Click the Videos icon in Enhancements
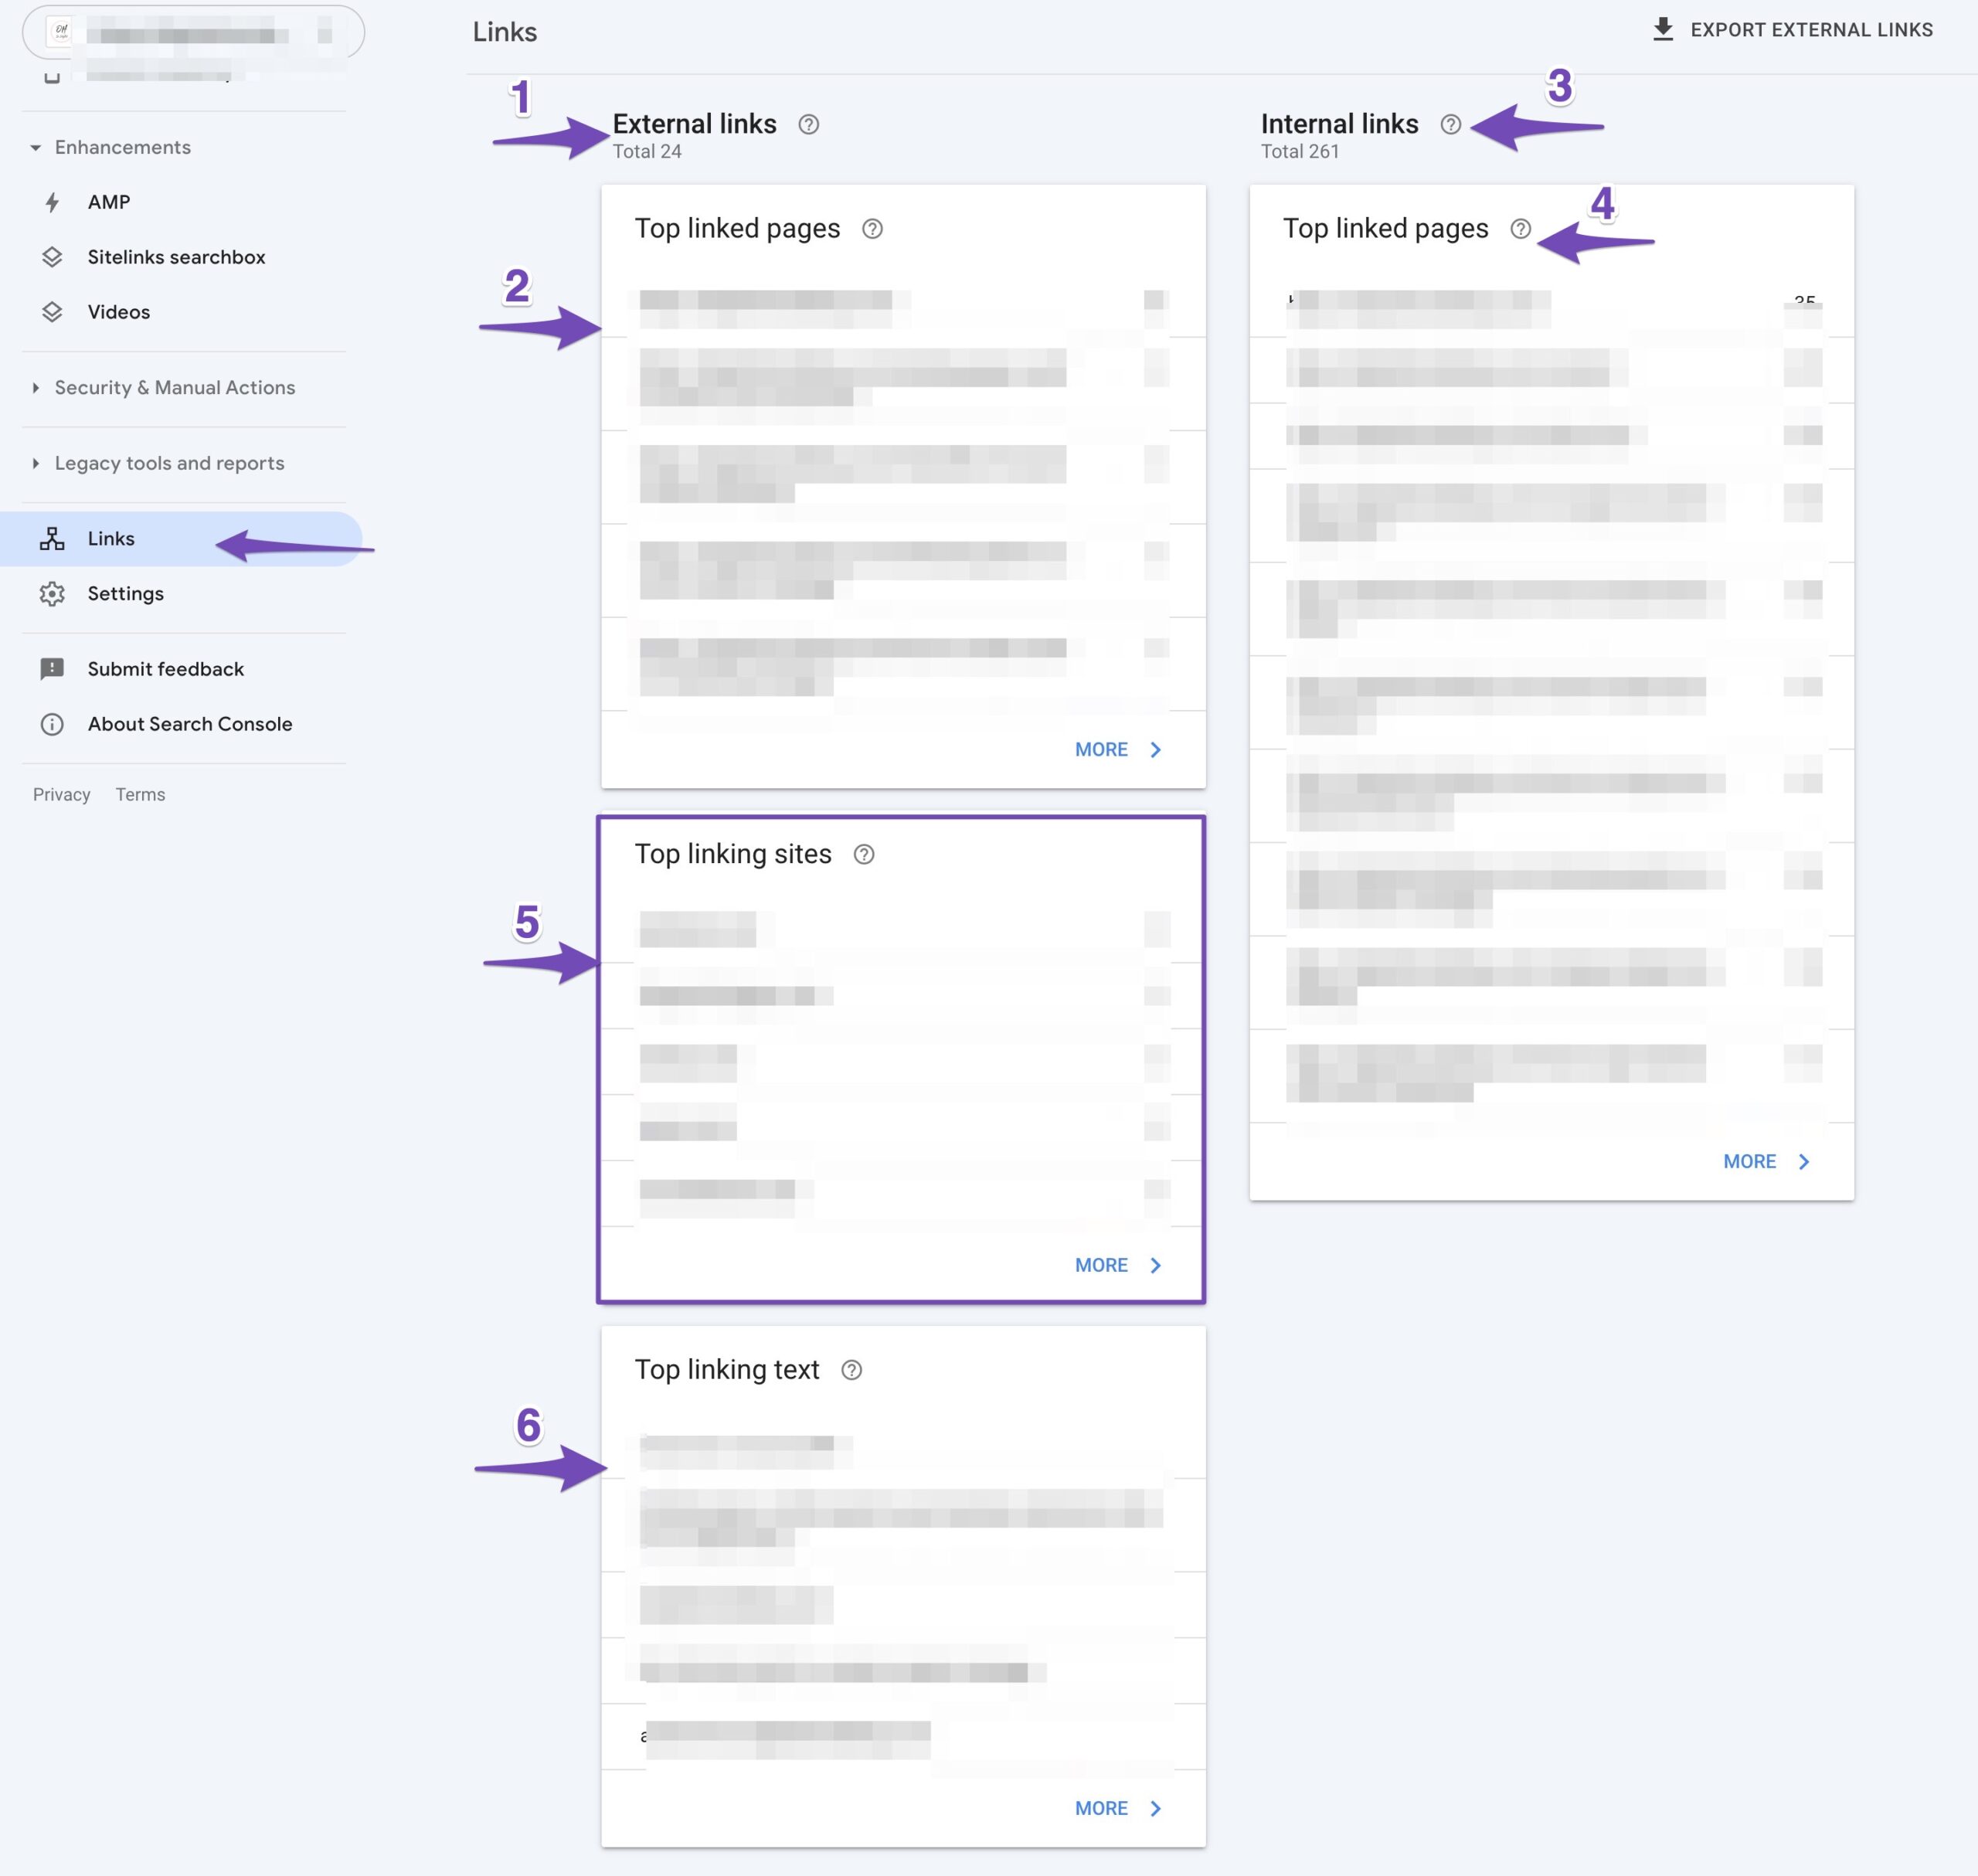The height and width of the screenshot is (1876, 1978). click(53, 311)
